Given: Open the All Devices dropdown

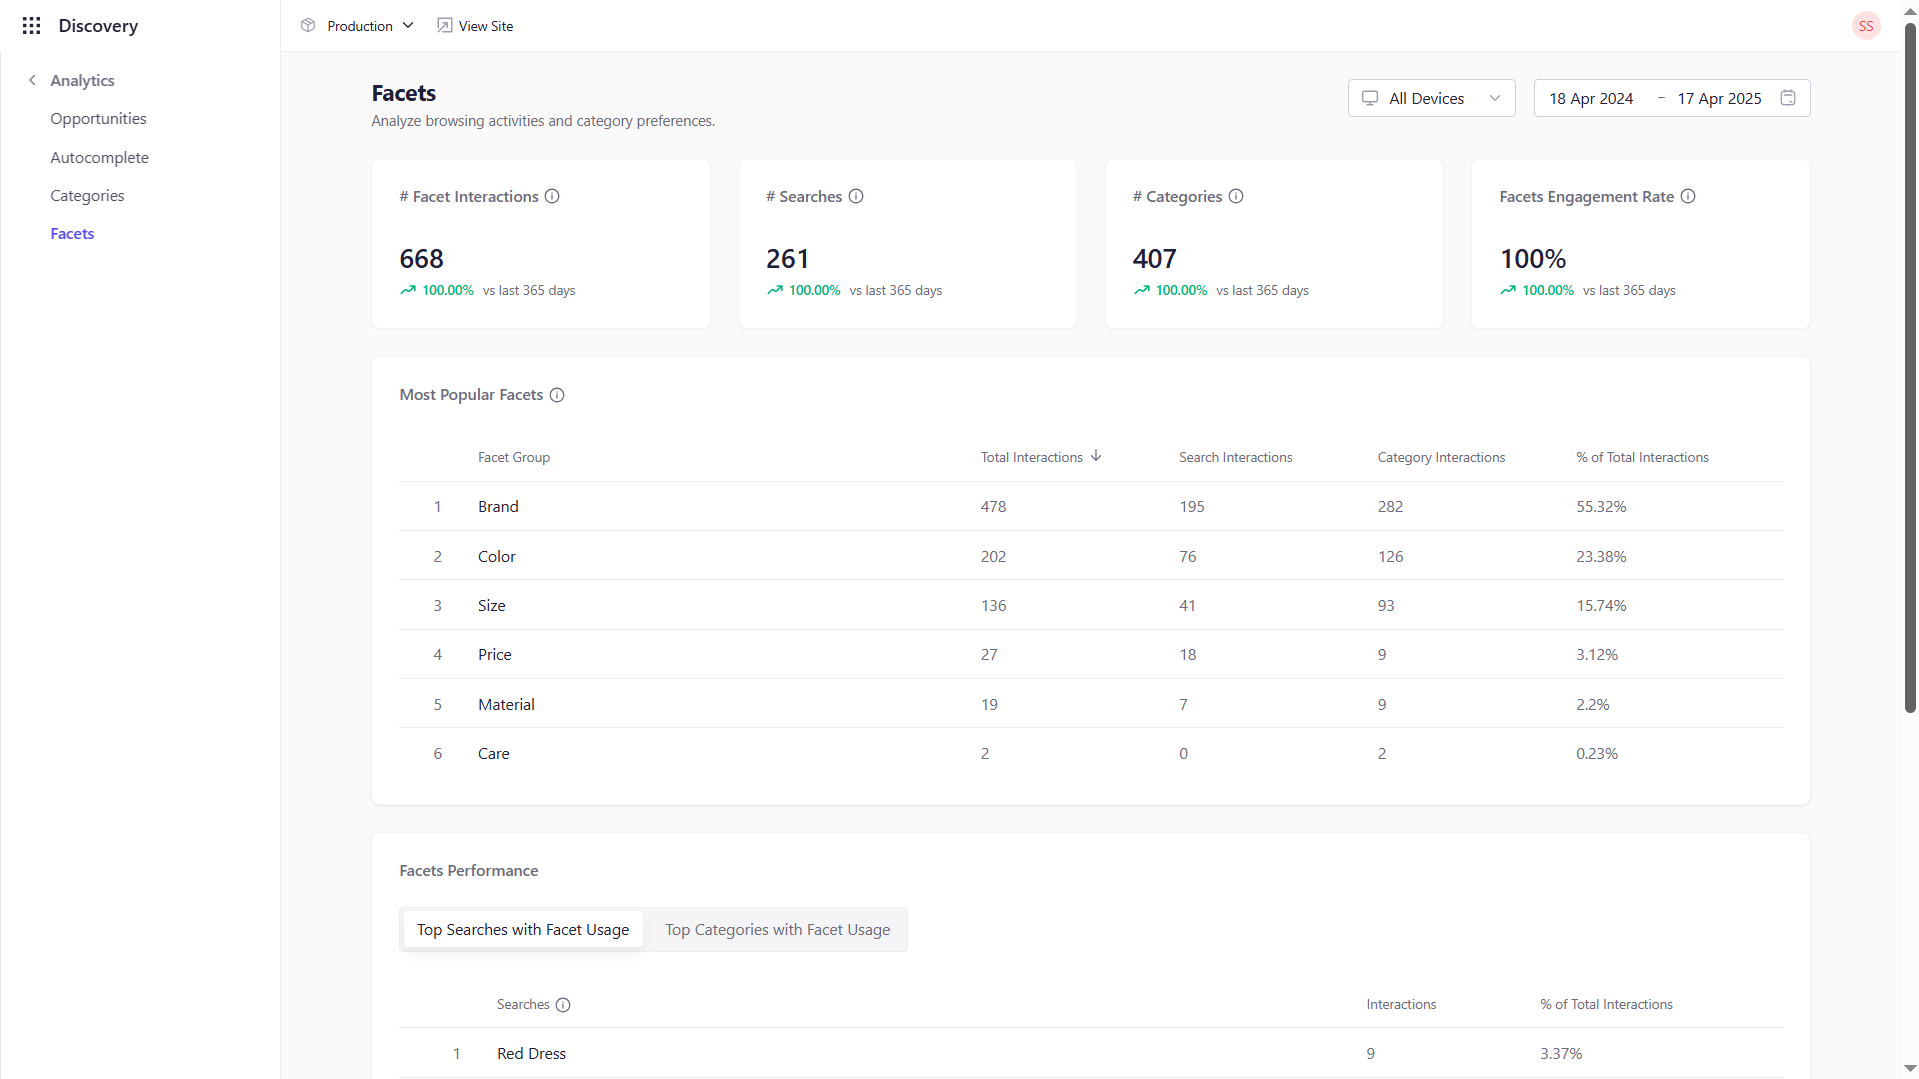Looking at the screenshot, I should [x=1431, y=98].
